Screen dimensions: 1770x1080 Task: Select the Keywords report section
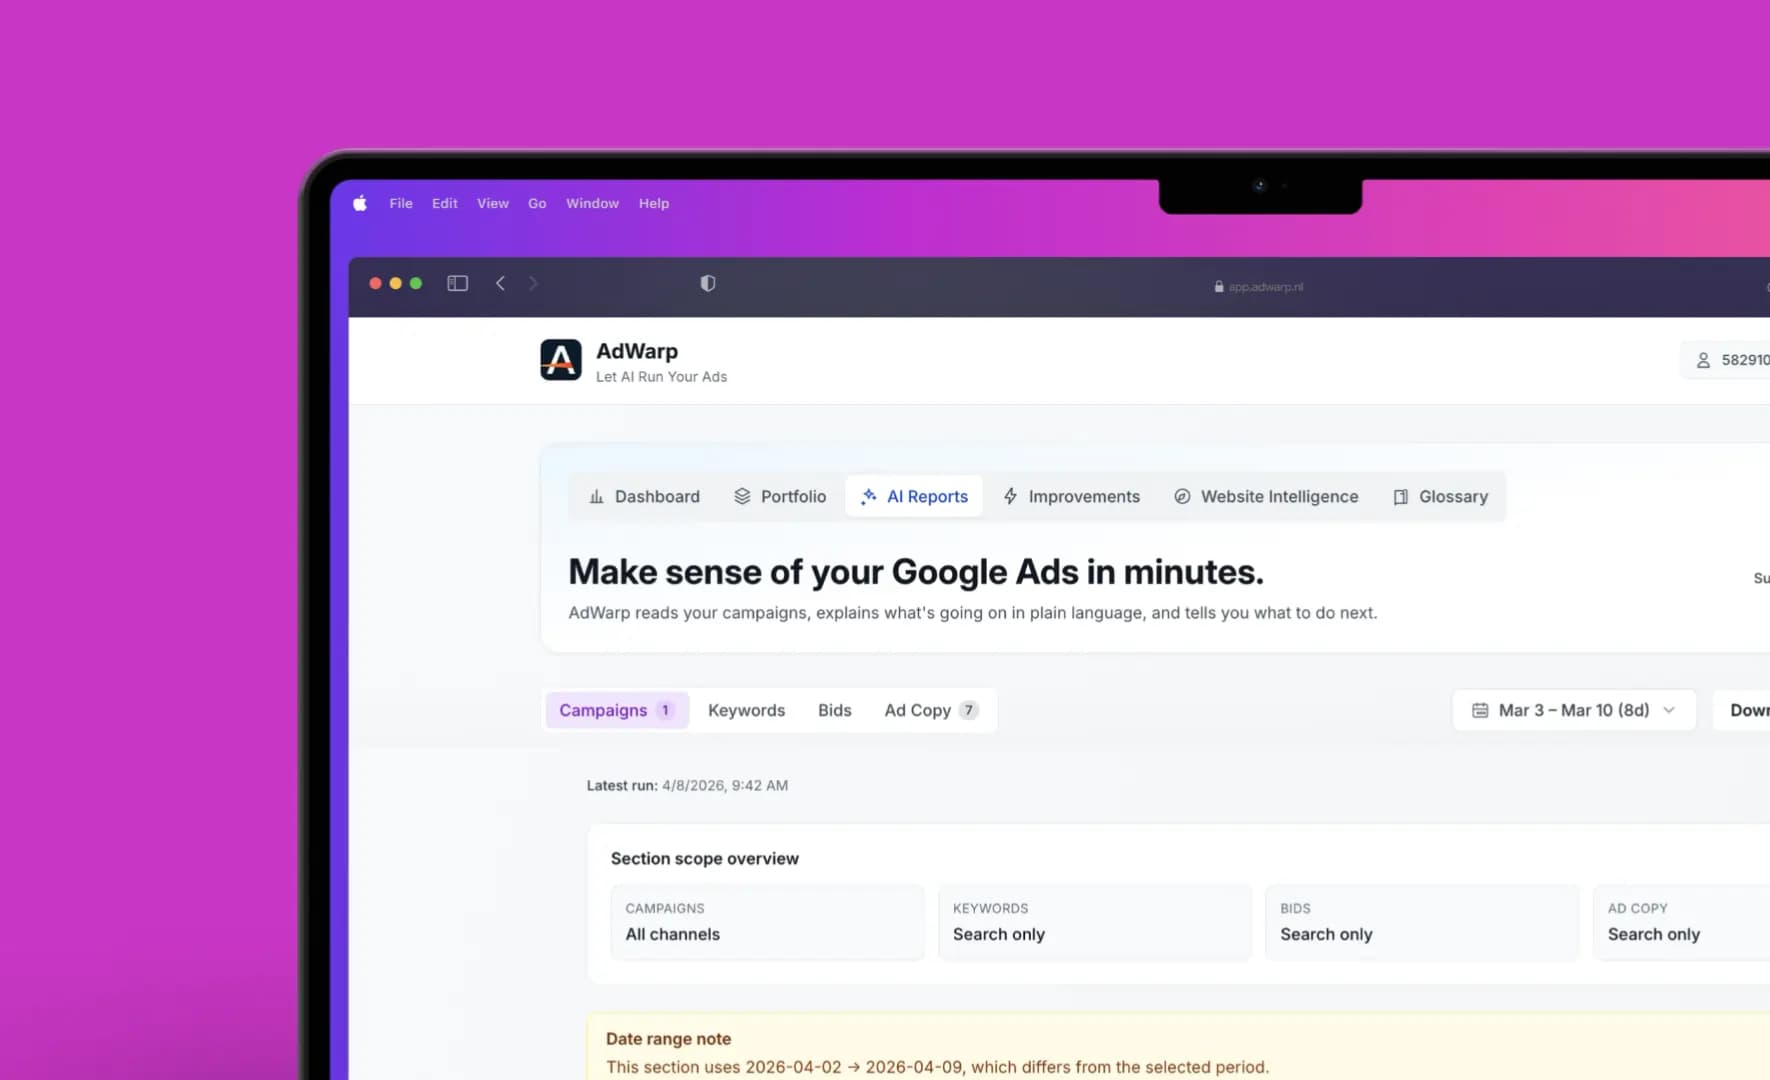(746, 710)
